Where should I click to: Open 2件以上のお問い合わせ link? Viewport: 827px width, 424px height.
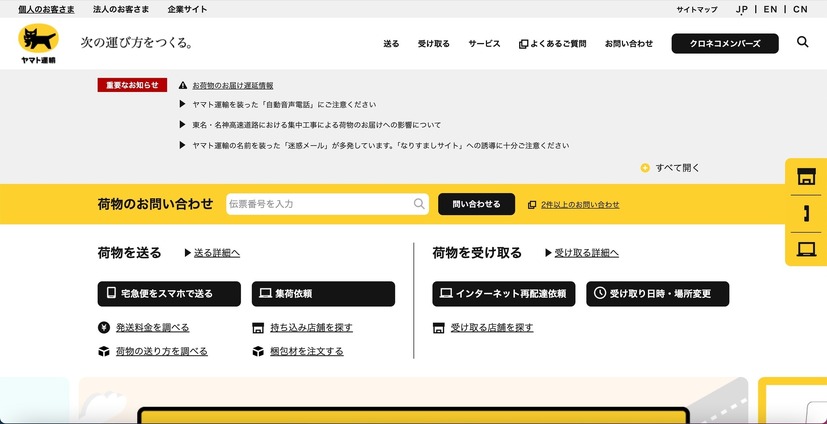click(580, 205)
